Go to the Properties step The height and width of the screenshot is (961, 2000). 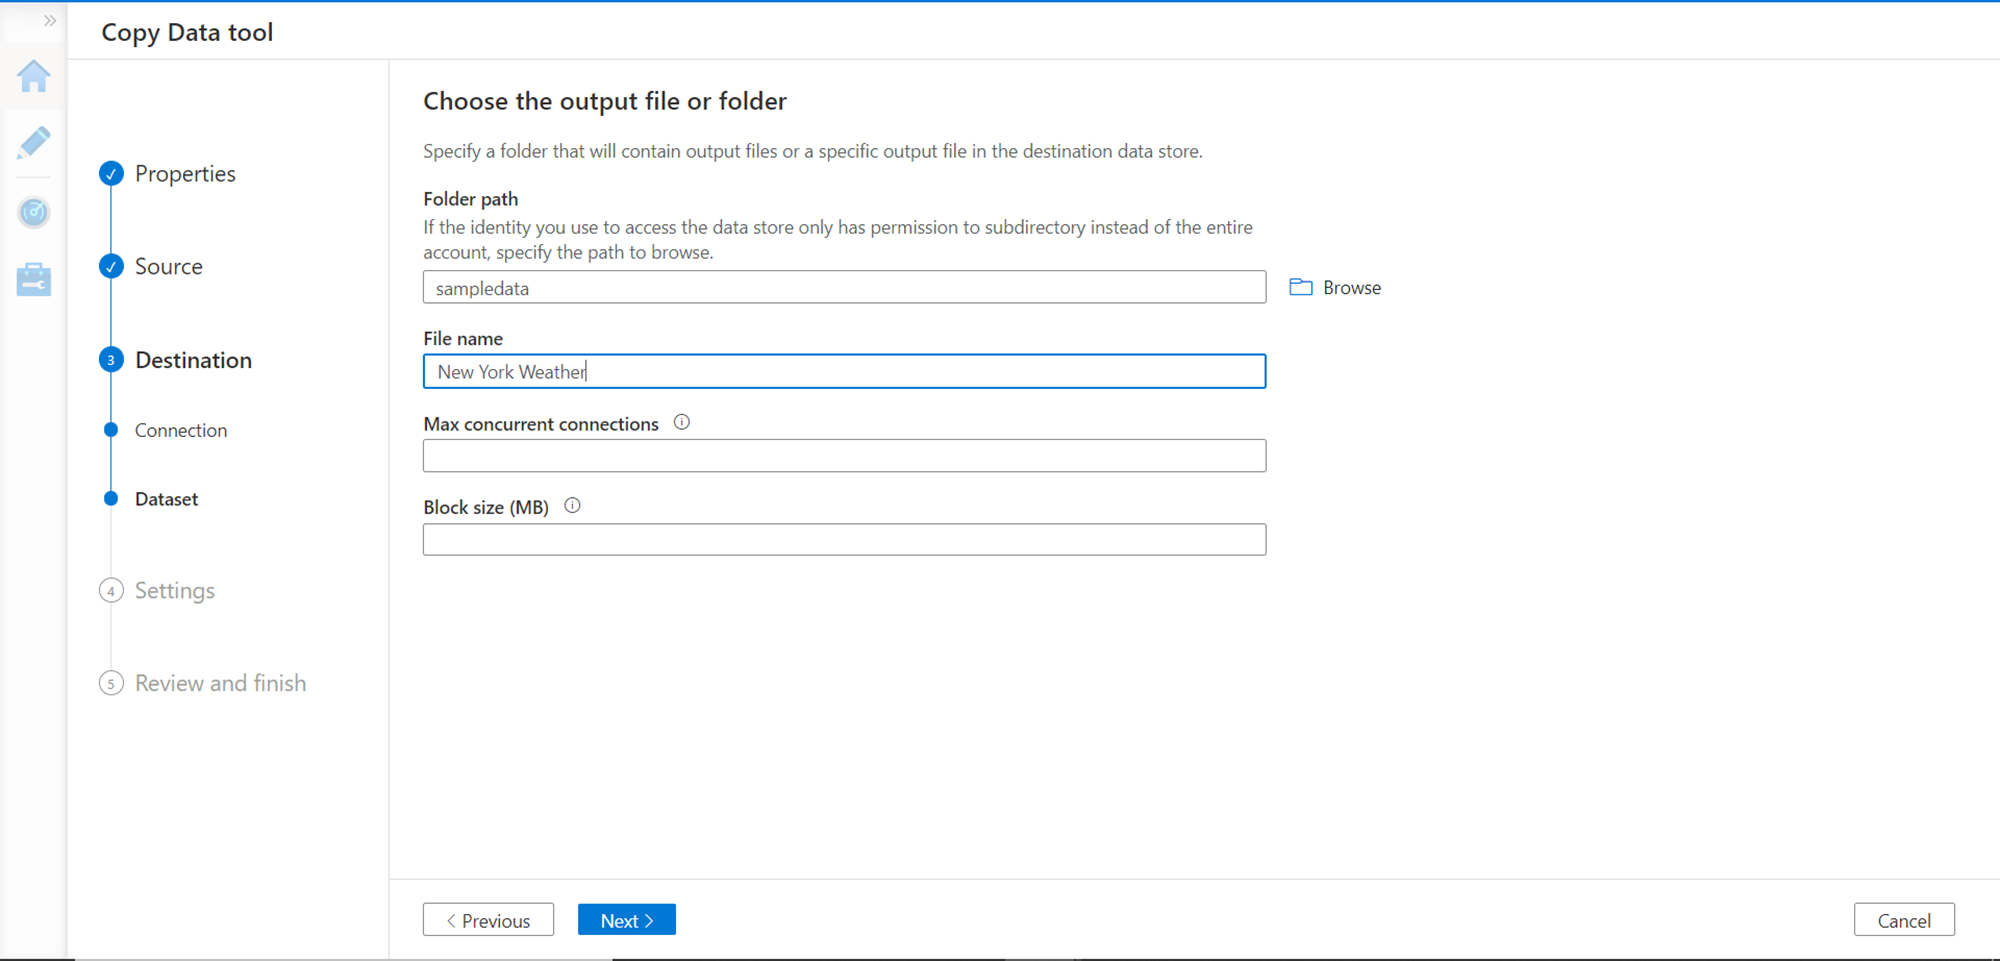pos(185,174)
